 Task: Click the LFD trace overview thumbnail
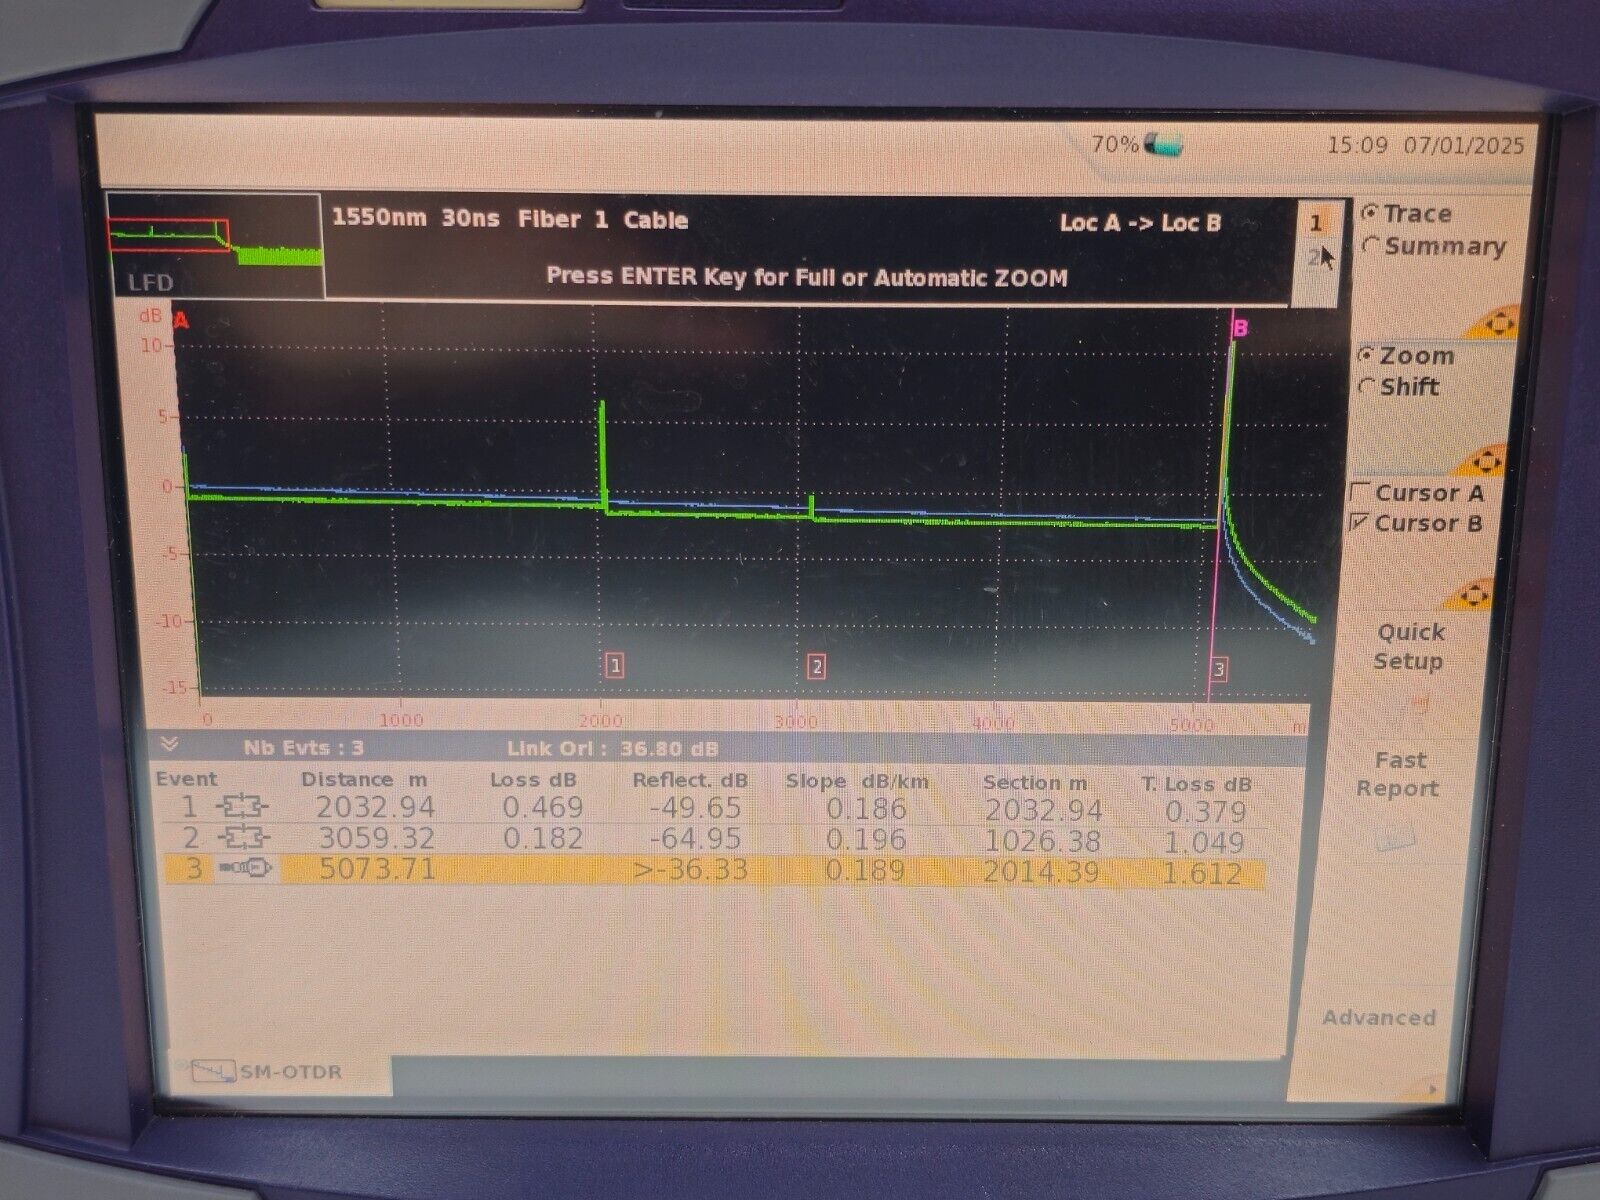[x=215, y=244]
